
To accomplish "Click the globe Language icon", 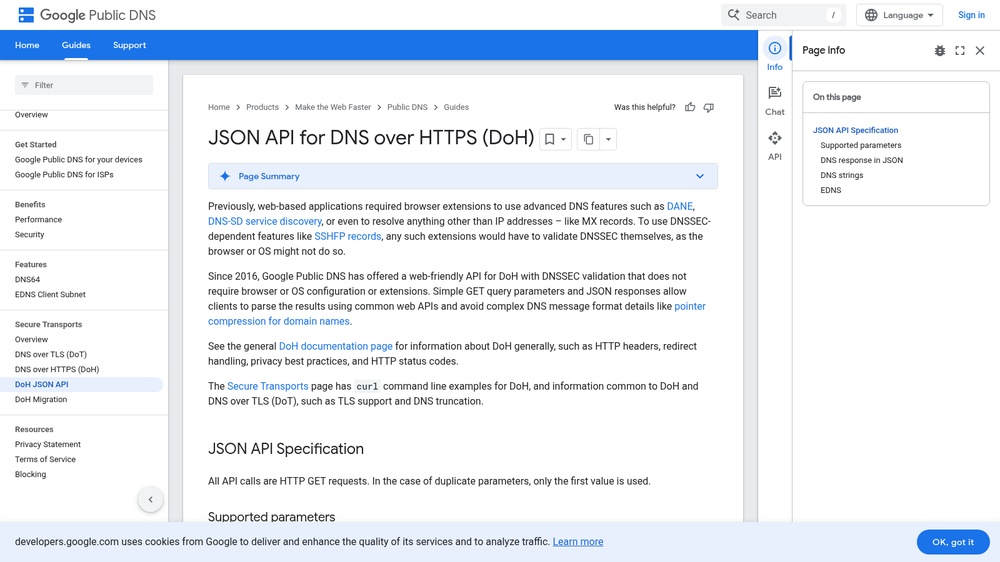I will click(871, 15).
